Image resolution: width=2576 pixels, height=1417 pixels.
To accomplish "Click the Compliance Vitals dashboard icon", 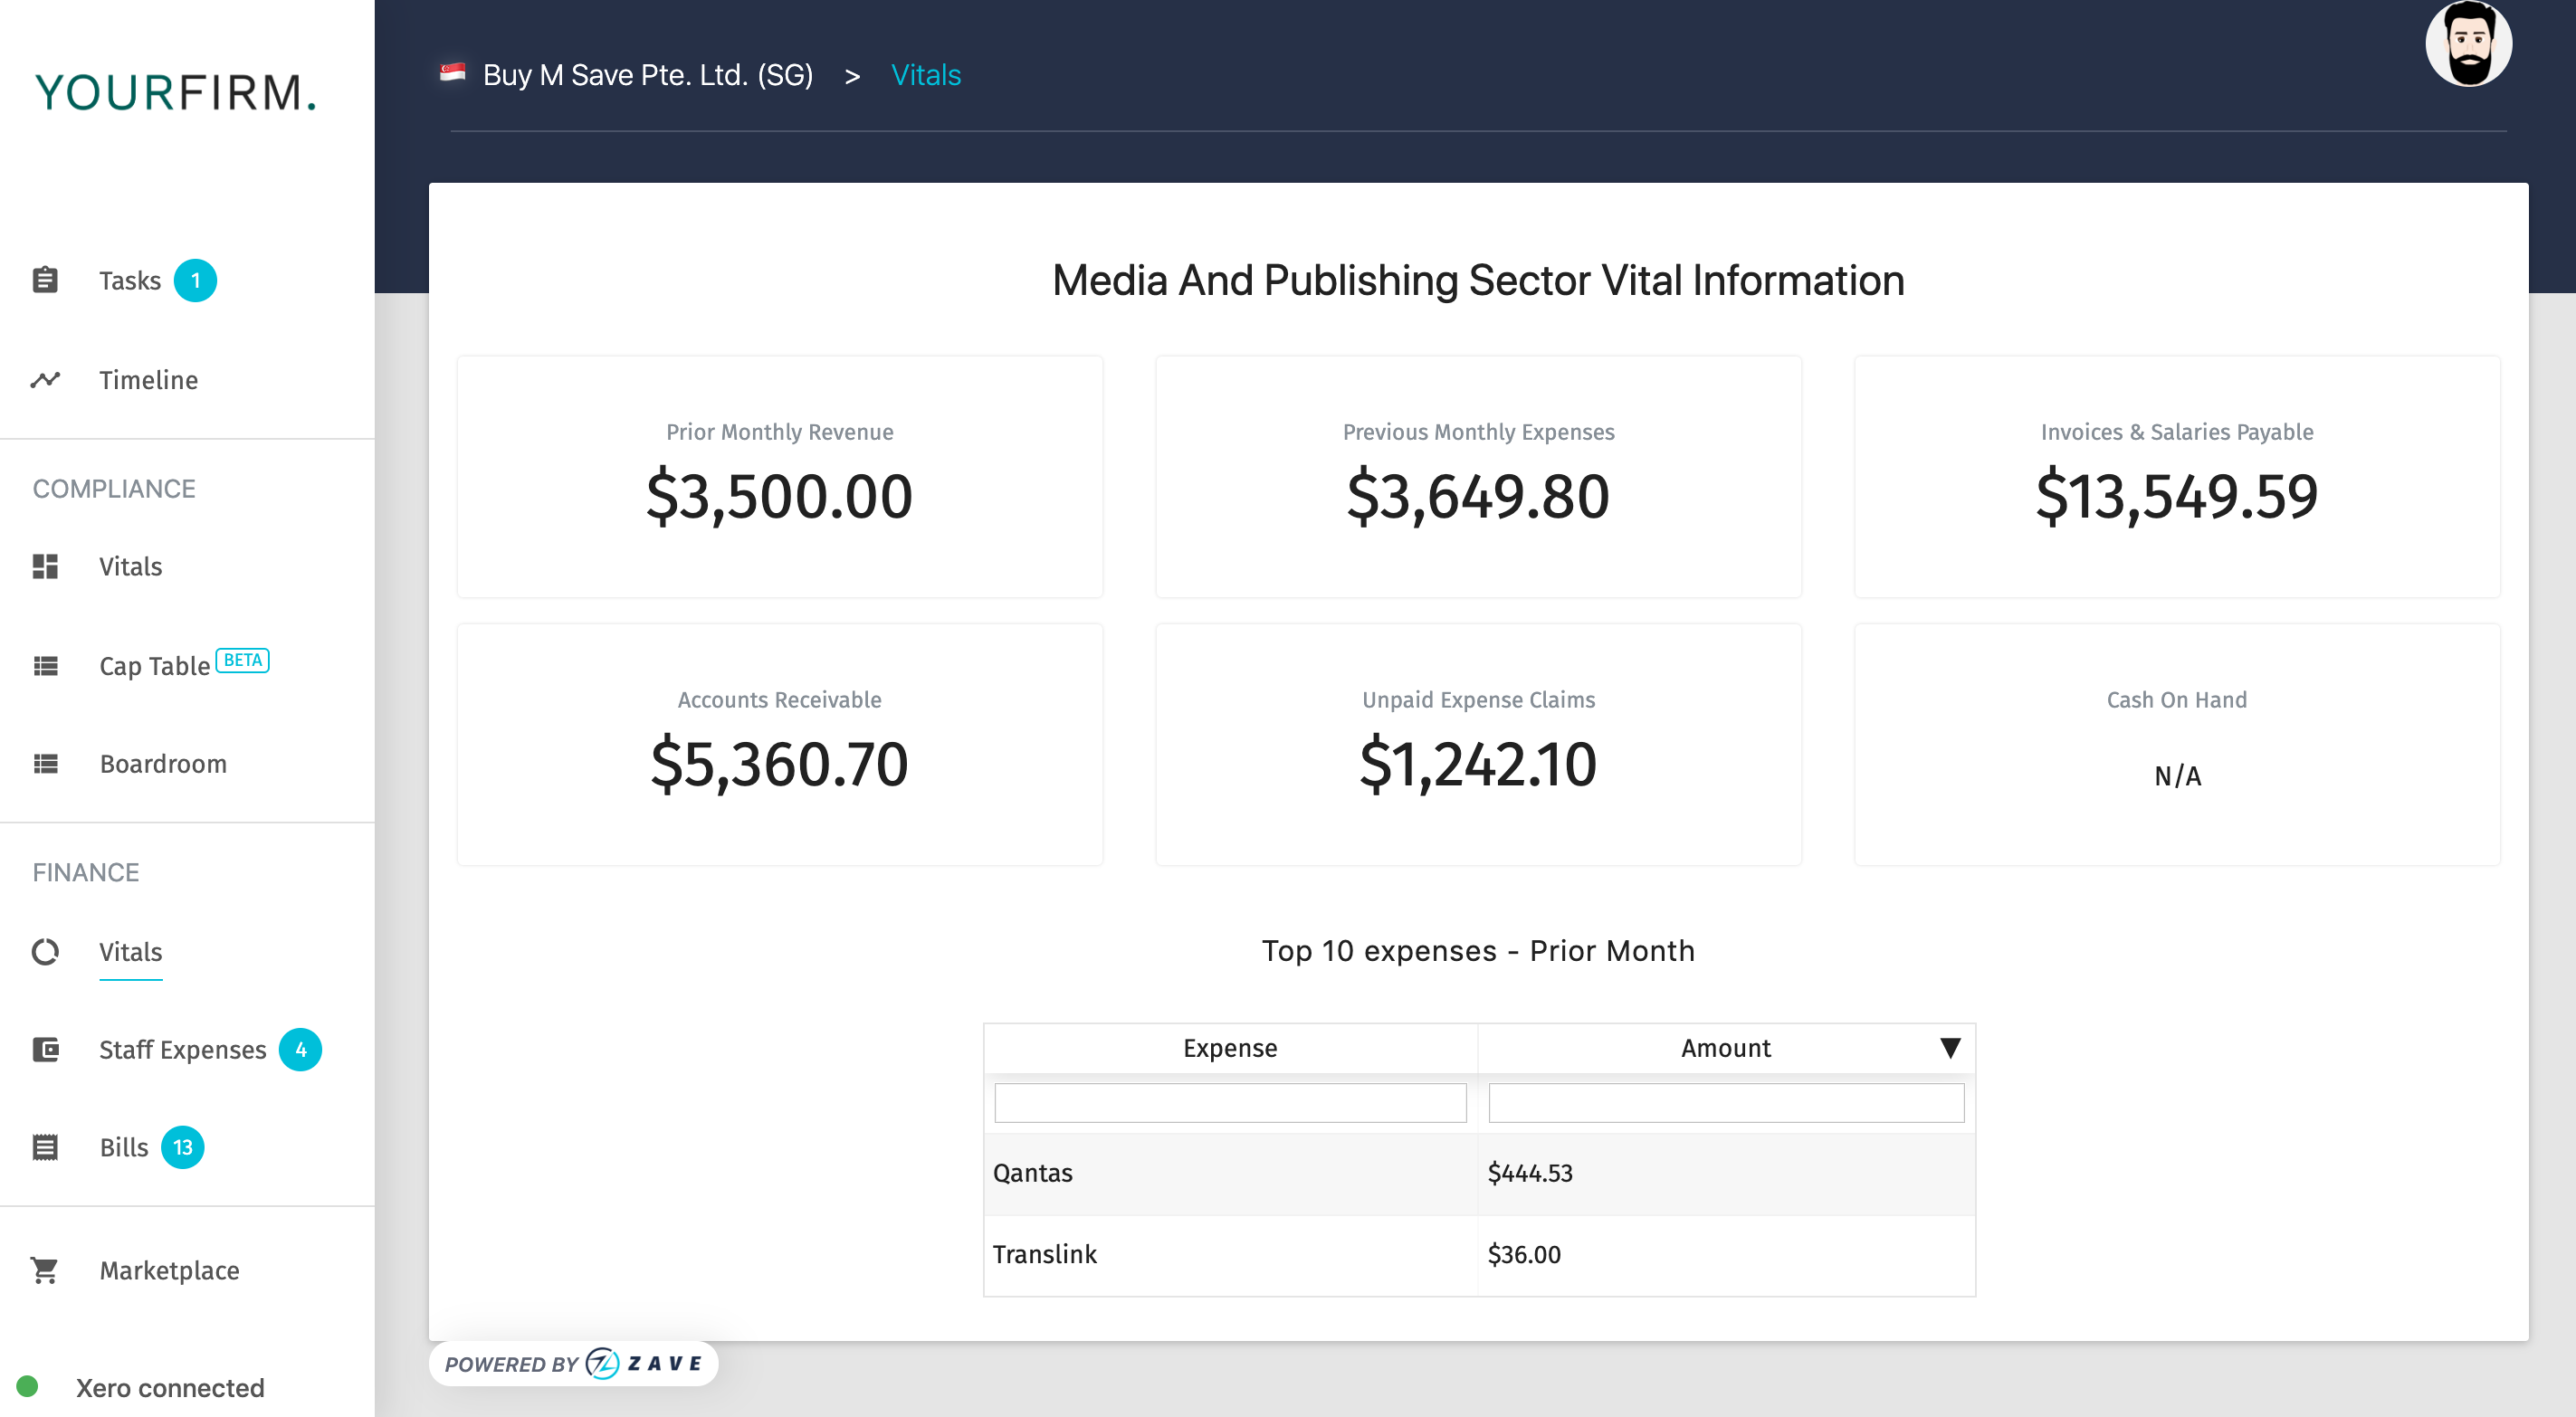I will coord(45,566).
